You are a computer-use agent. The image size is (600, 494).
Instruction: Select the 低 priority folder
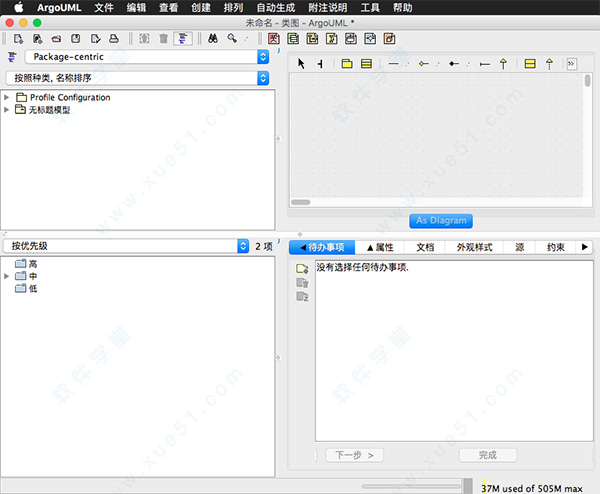[26, 288]
